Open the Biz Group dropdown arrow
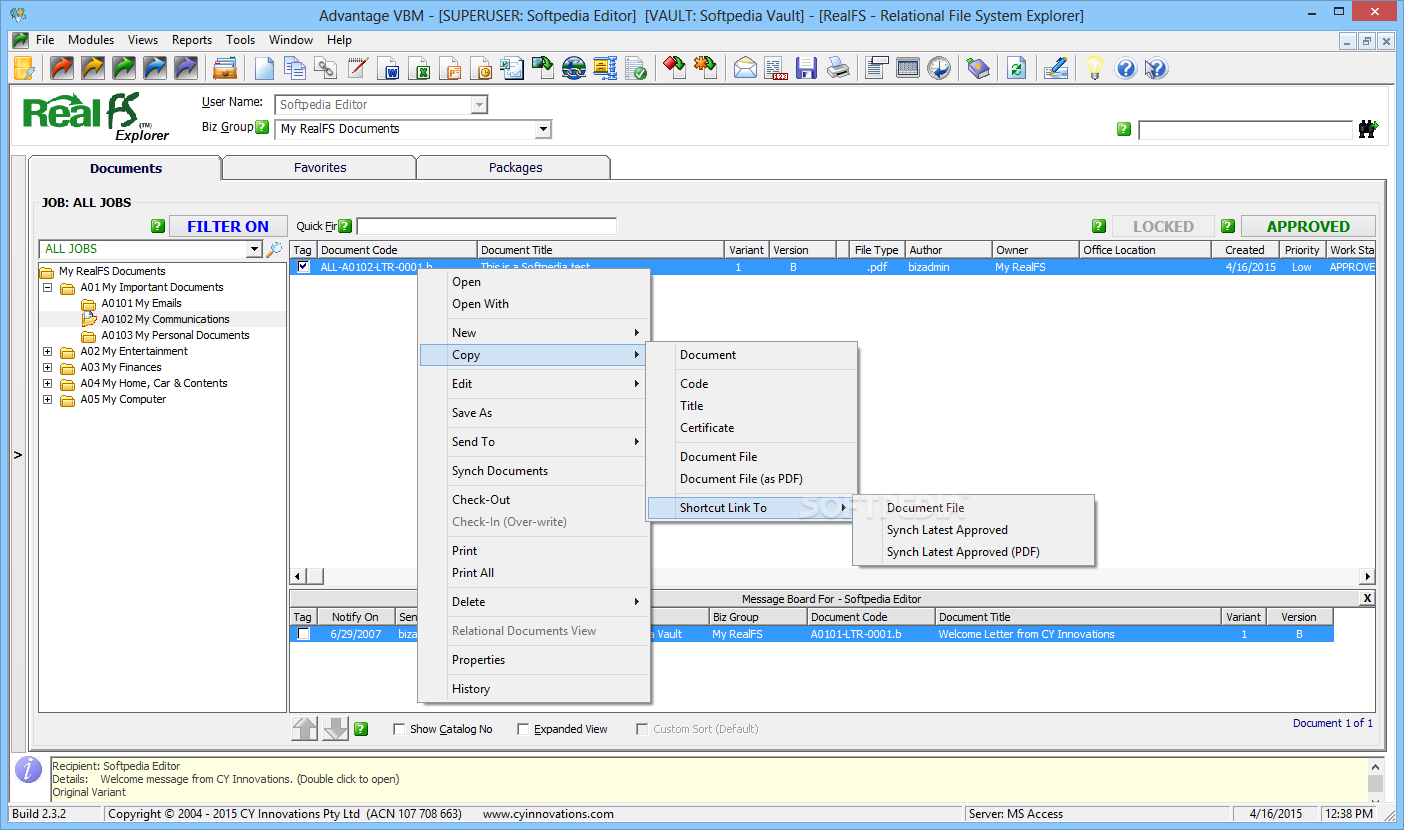1404x830 pixels. point(543,129)
